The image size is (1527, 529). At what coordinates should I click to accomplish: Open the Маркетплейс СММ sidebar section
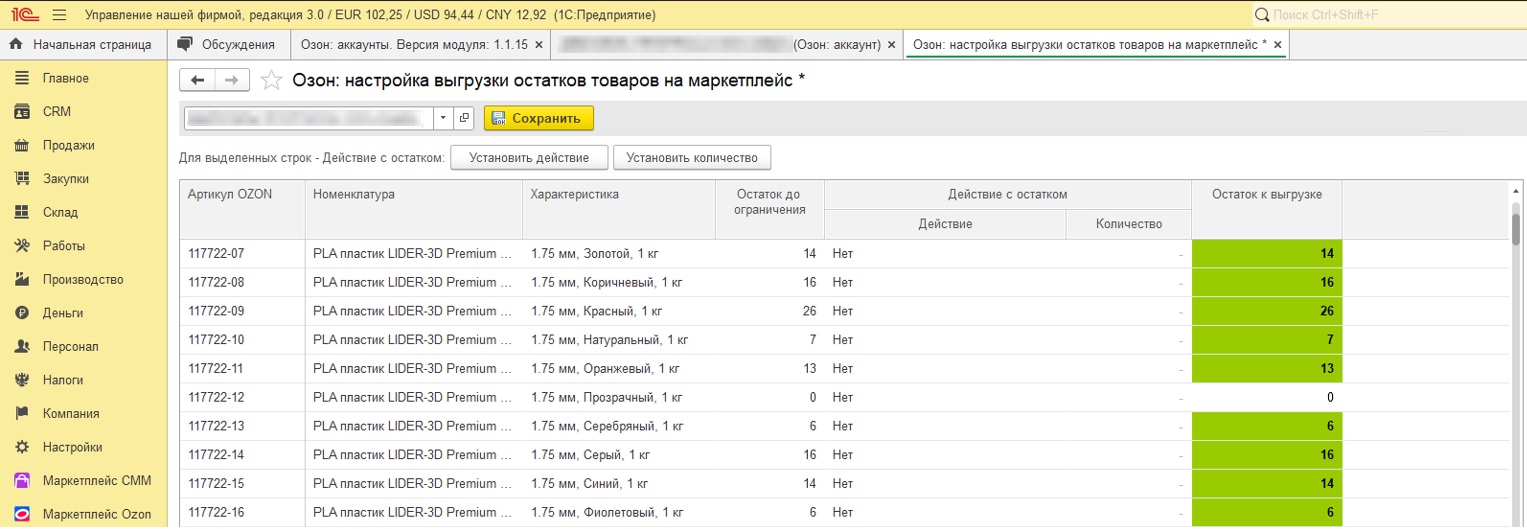pyautogui.click(x=96, y=481)
